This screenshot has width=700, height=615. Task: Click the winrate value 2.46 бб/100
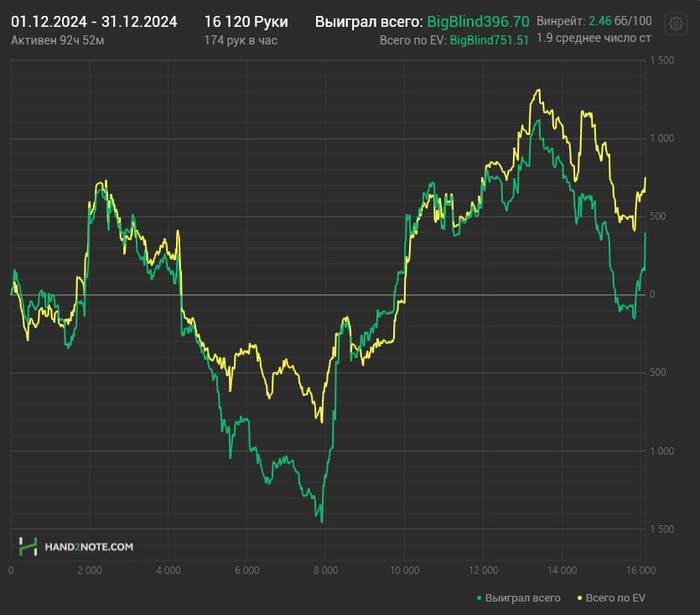point(620,21)
